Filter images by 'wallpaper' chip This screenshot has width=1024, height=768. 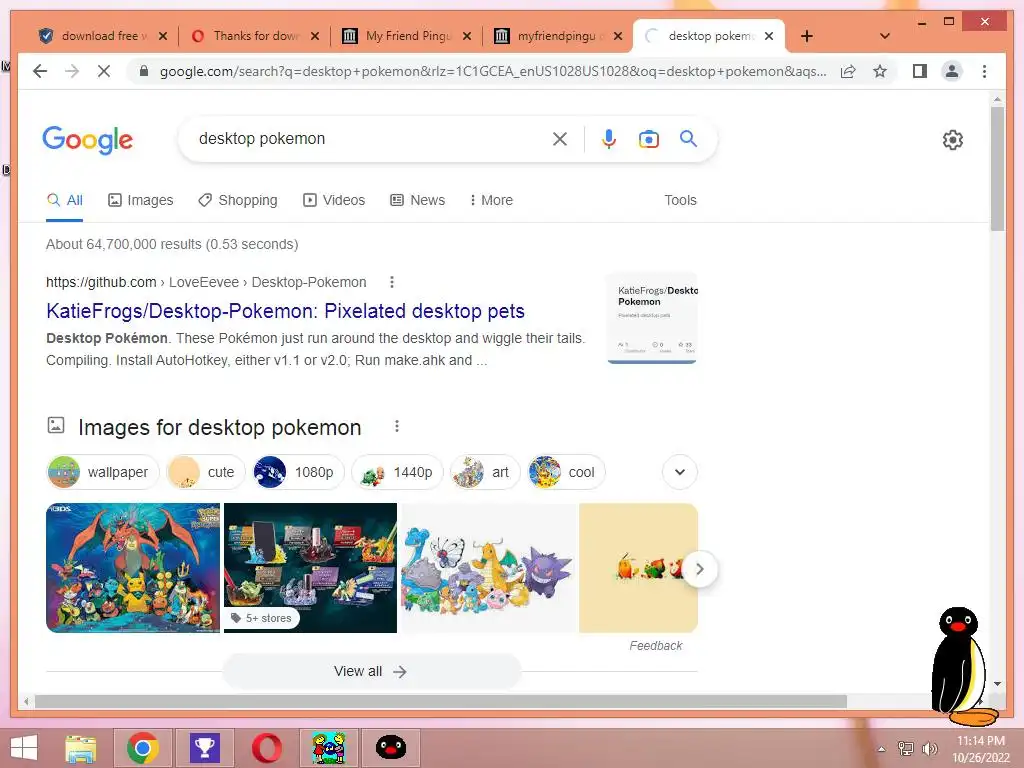click(x=103, y=472)
